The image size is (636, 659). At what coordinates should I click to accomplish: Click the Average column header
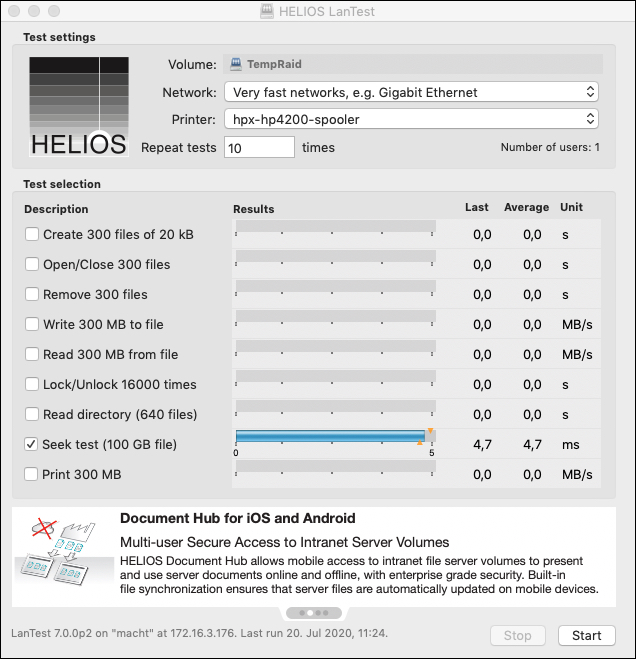coord(527,207)
